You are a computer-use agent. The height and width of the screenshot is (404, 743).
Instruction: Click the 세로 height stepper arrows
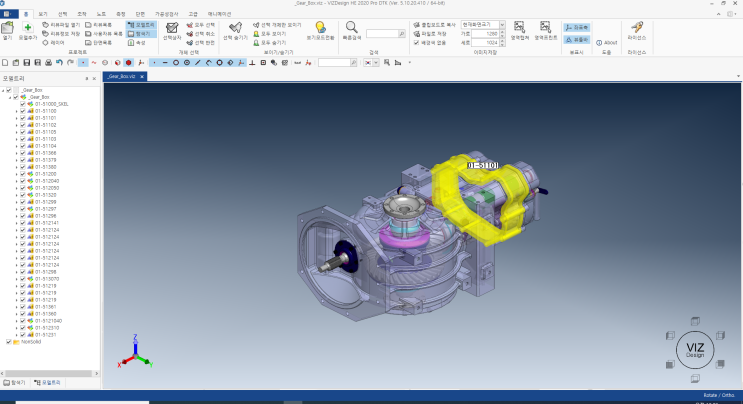(502, 43)
